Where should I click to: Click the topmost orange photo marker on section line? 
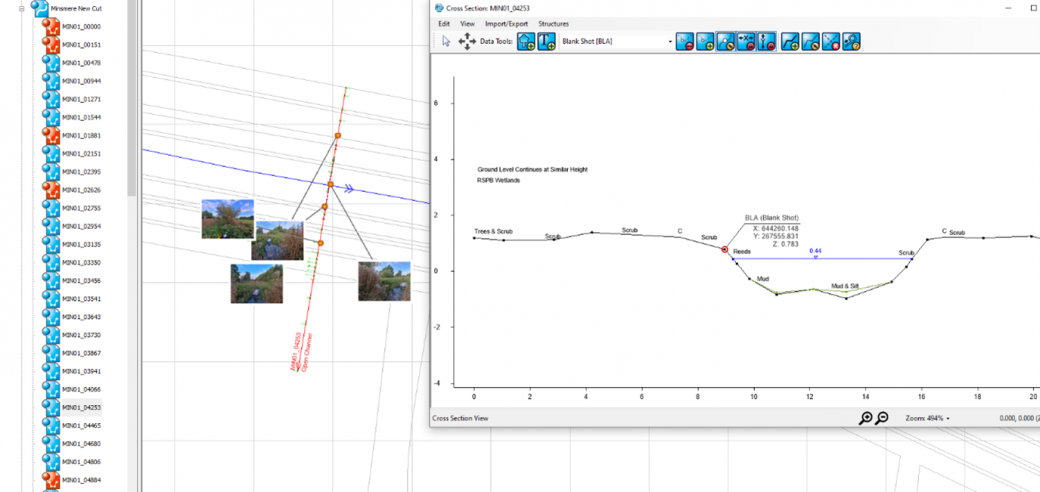338,136
